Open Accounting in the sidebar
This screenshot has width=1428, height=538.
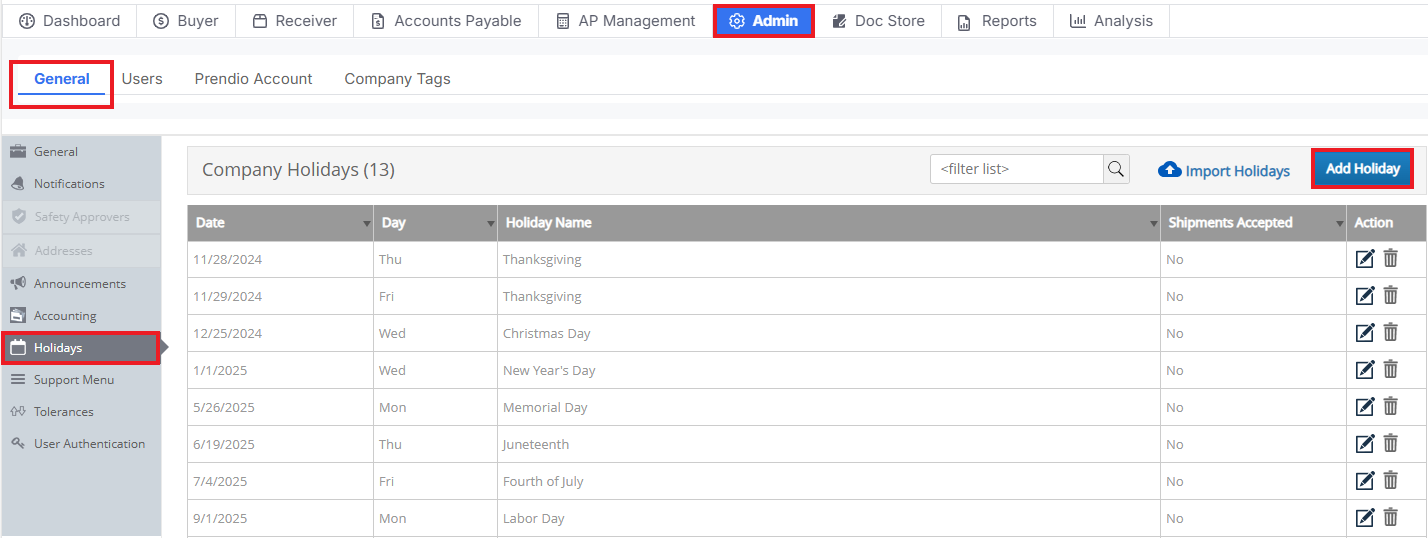click(81, 316)
